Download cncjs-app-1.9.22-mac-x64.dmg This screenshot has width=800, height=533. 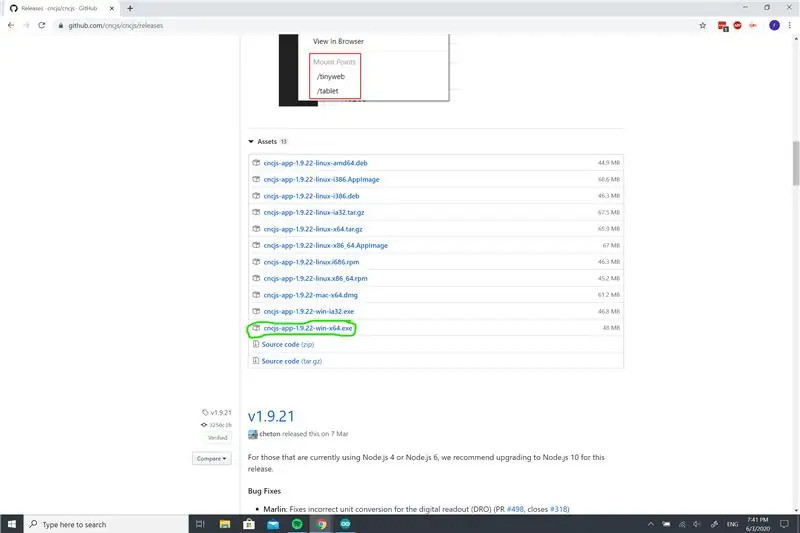tap(310, 295)
